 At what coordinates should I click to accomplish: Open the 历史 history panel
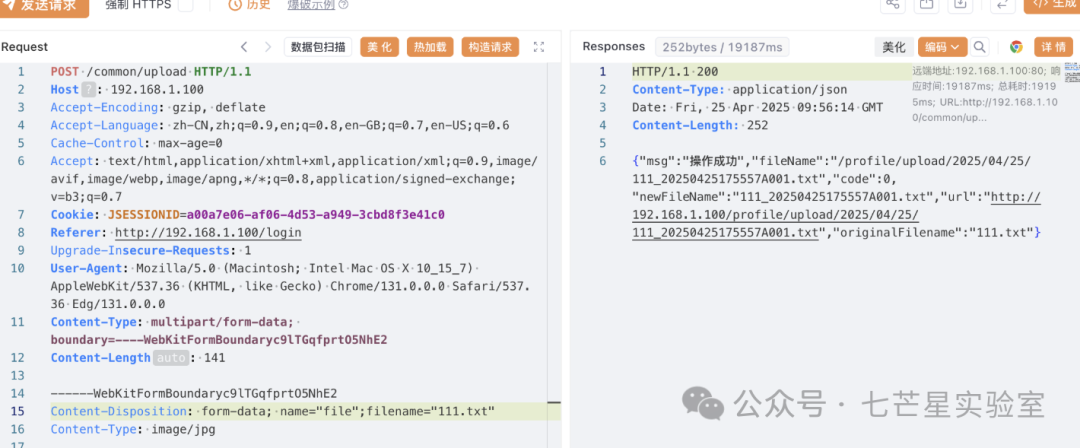(x=249, y=5)
